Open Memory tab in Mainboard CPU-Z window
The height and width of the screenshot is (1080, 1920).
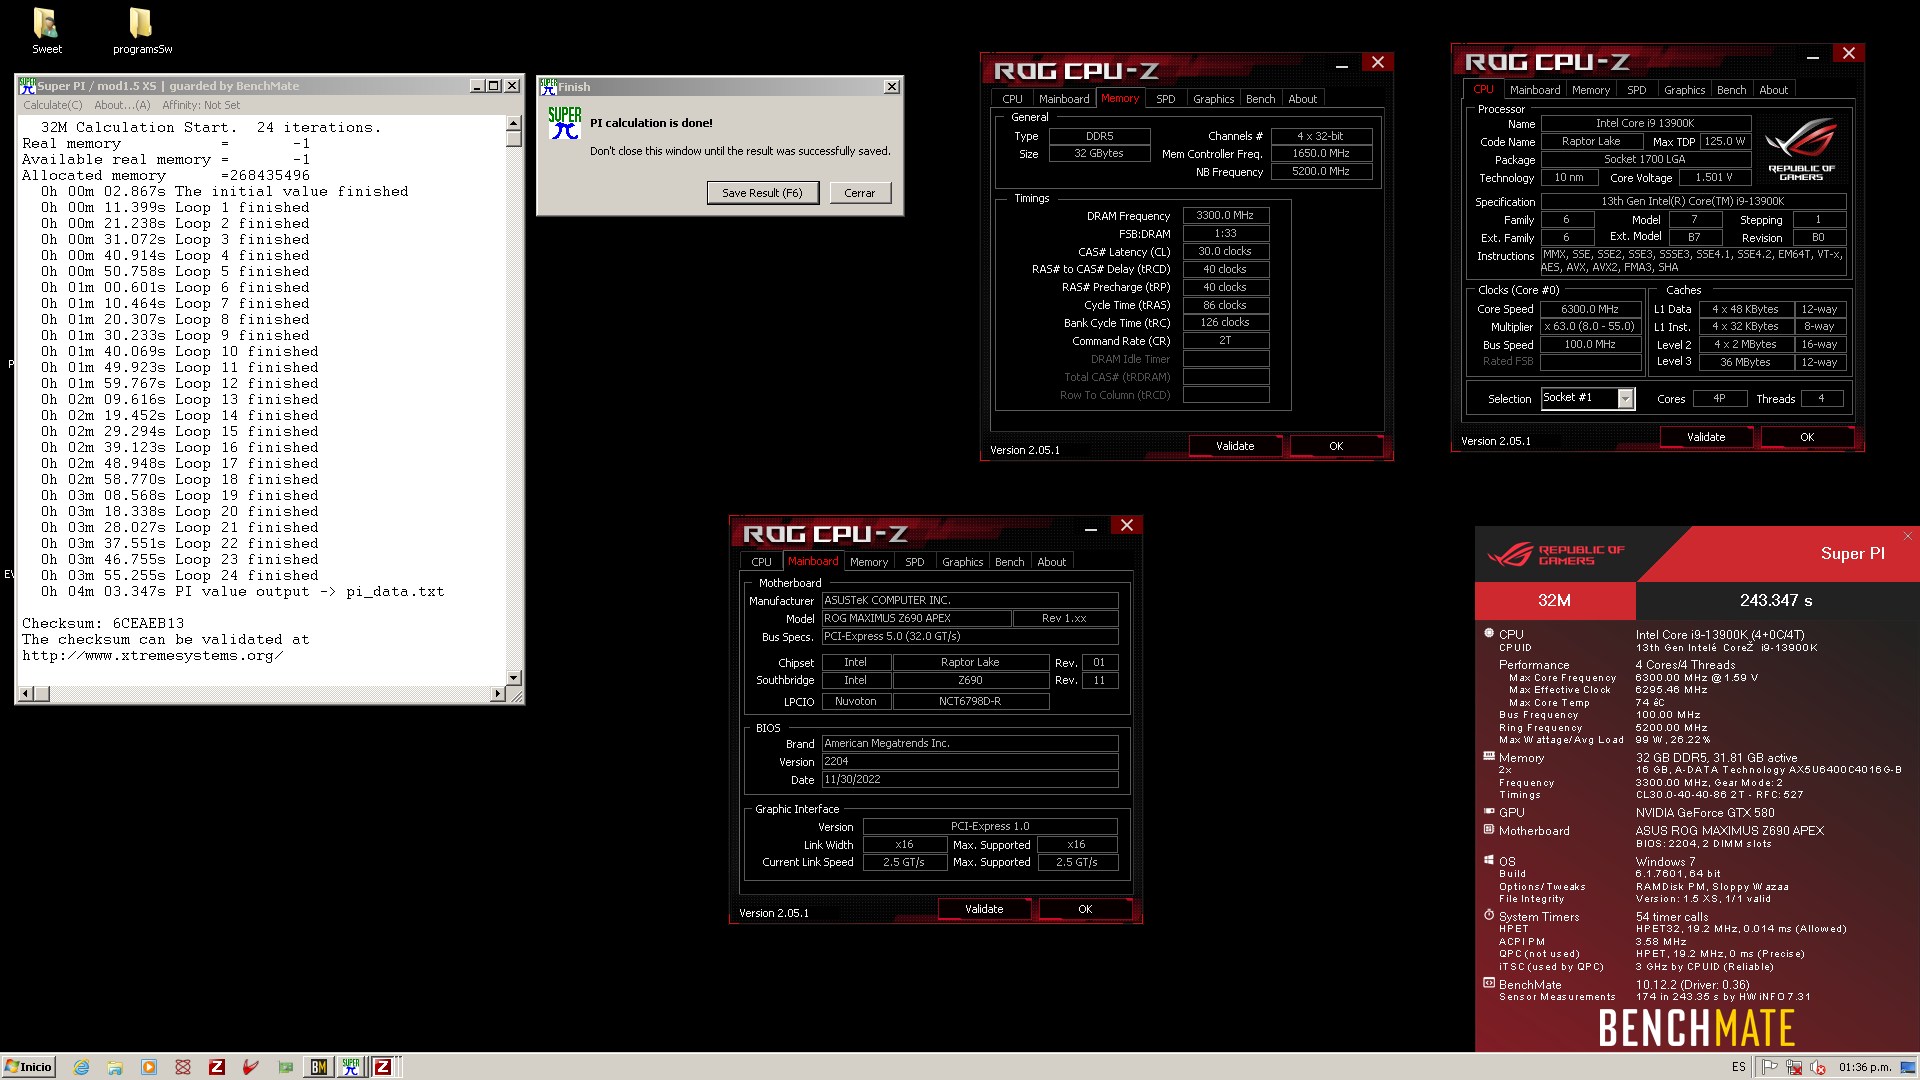point(869,562)
